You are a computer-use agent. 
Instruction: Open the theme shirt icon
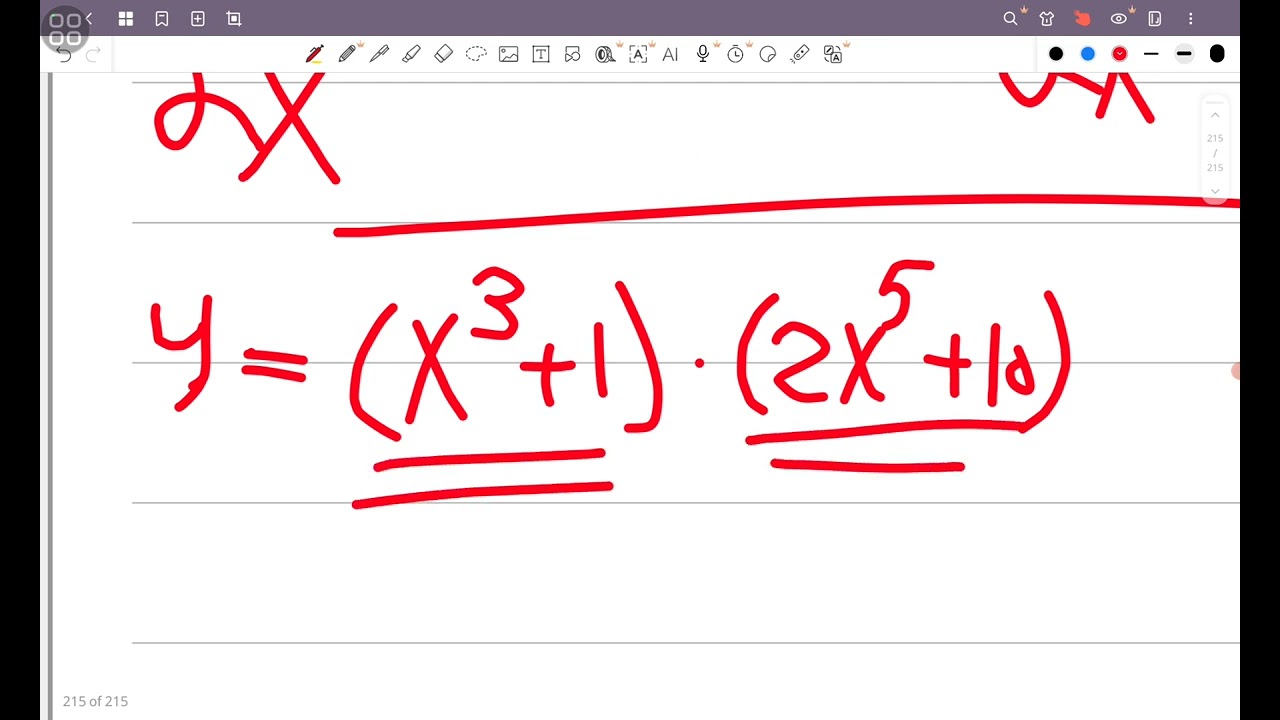coord(1047,18)
